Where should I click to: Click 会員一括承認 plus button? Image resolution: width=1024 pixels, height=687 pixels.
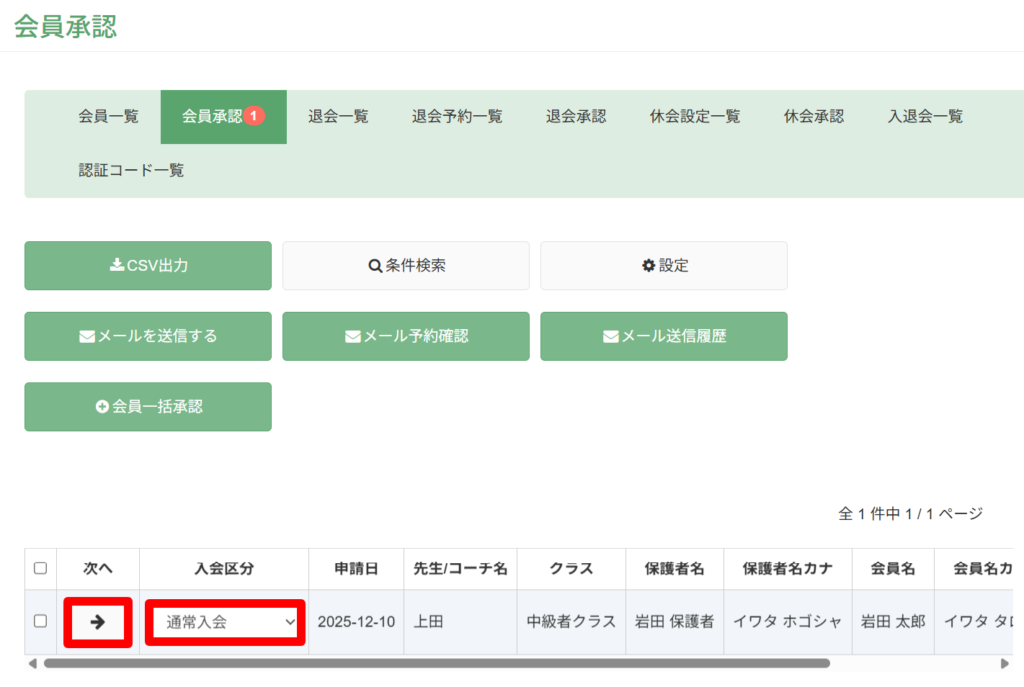point(148,407)
